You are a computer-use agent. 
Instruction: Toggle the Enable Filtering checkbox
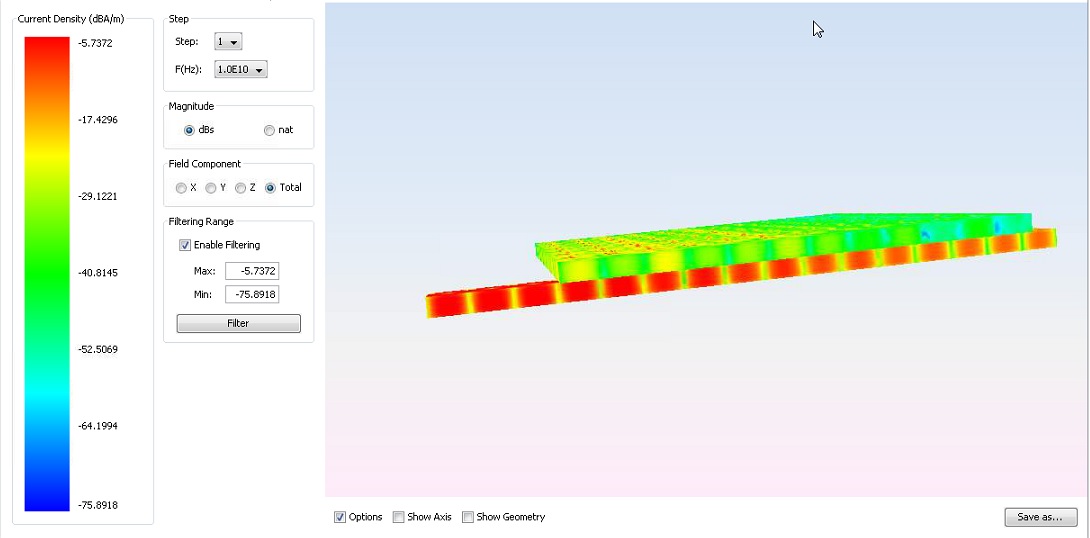(185, 245)
